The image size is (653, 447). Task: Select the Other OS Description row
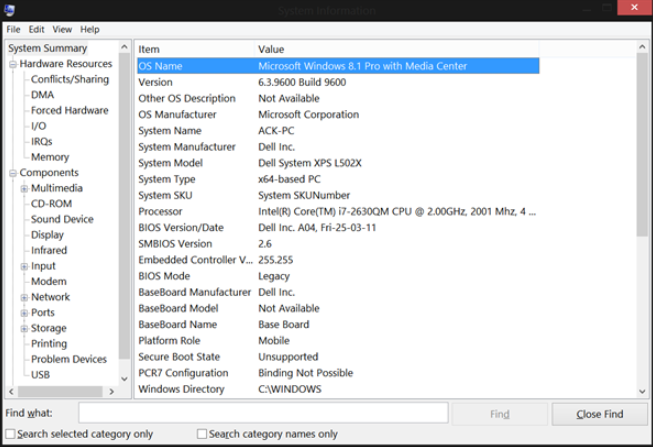click(338, 99)
